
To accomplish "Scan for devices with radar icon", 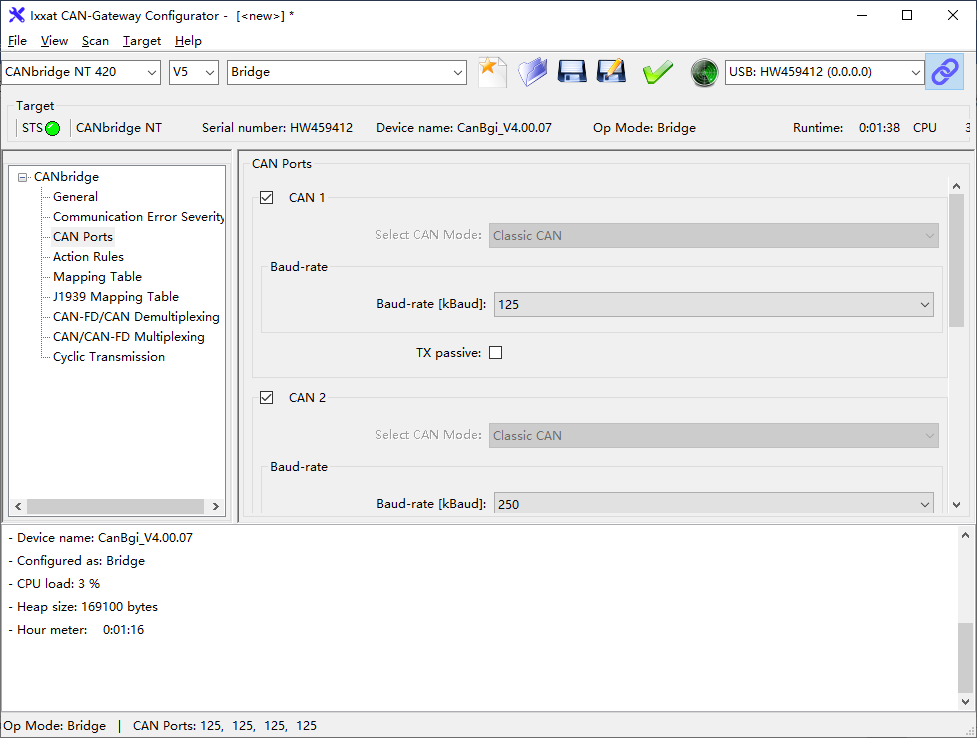I will tap(704, 72).
